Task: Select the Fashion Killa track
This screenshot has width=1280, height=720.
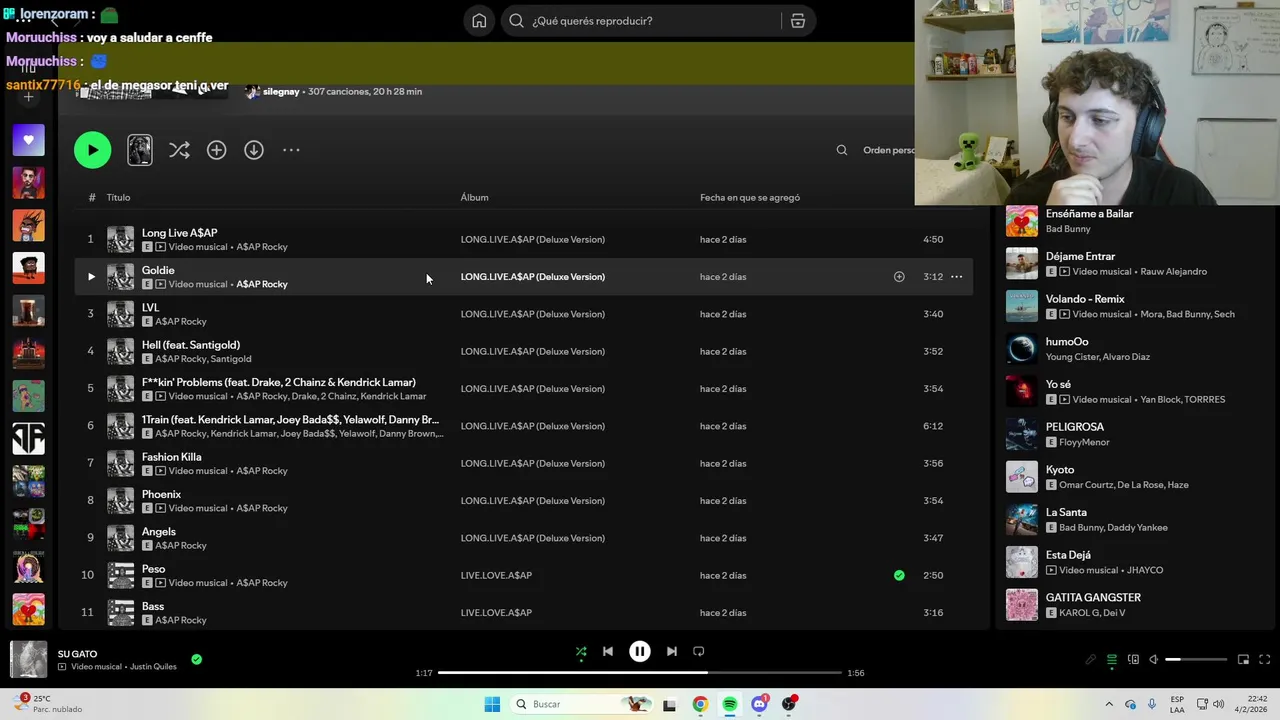Action: (171, 457)
